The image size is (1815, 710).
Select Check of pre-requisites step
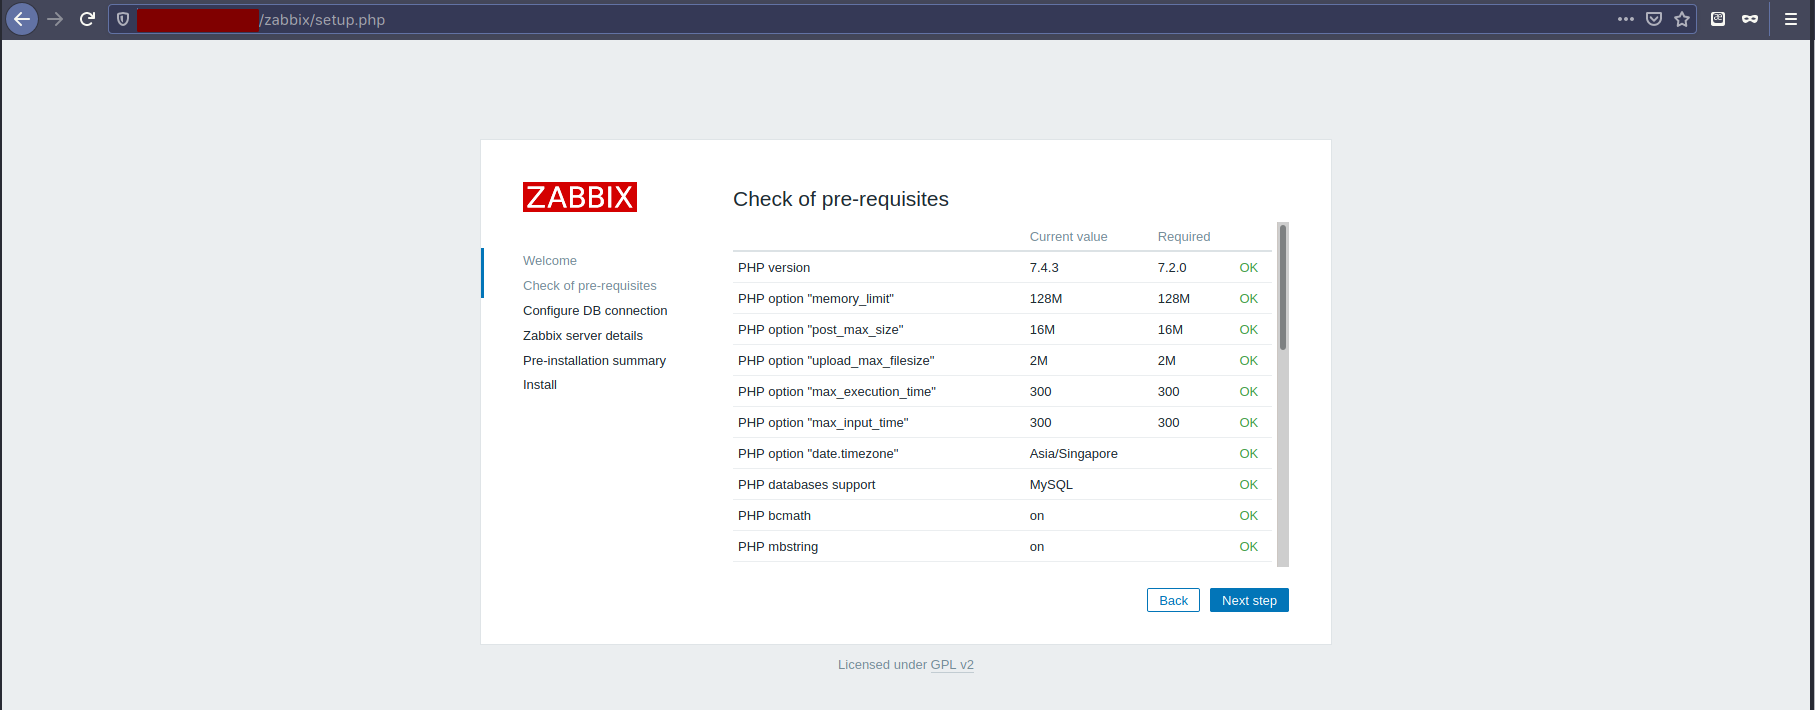(x=590, y=286)
